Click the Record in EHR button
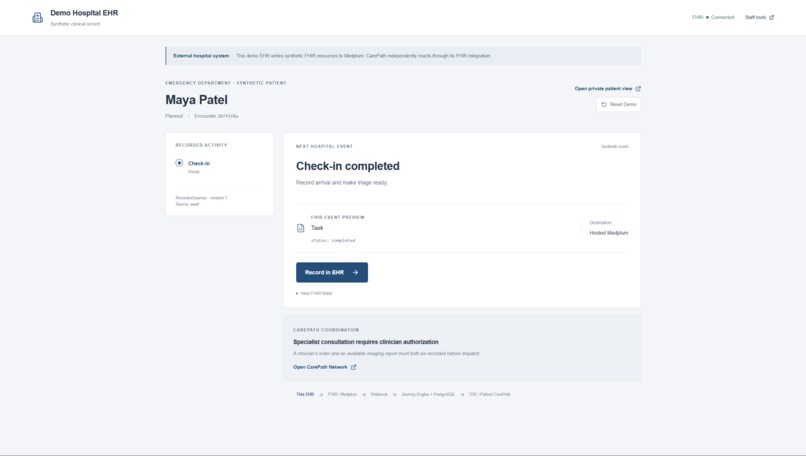The width and height of the screenshot is (806, 456). point(332,272)
